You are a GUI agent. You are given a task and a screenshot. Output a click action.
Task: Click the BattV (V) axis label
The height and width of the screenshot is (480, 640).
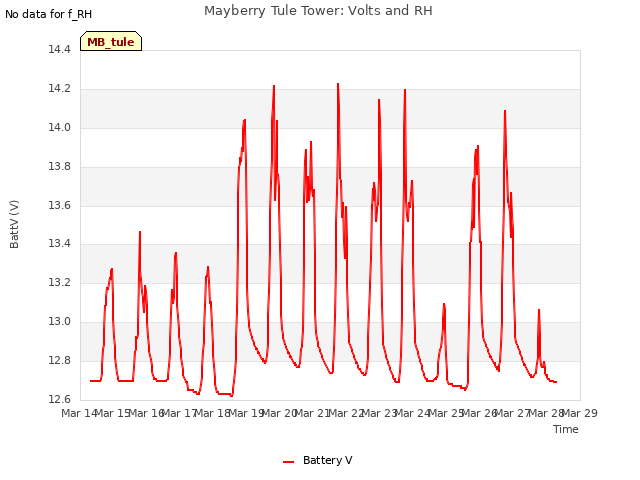14,224
